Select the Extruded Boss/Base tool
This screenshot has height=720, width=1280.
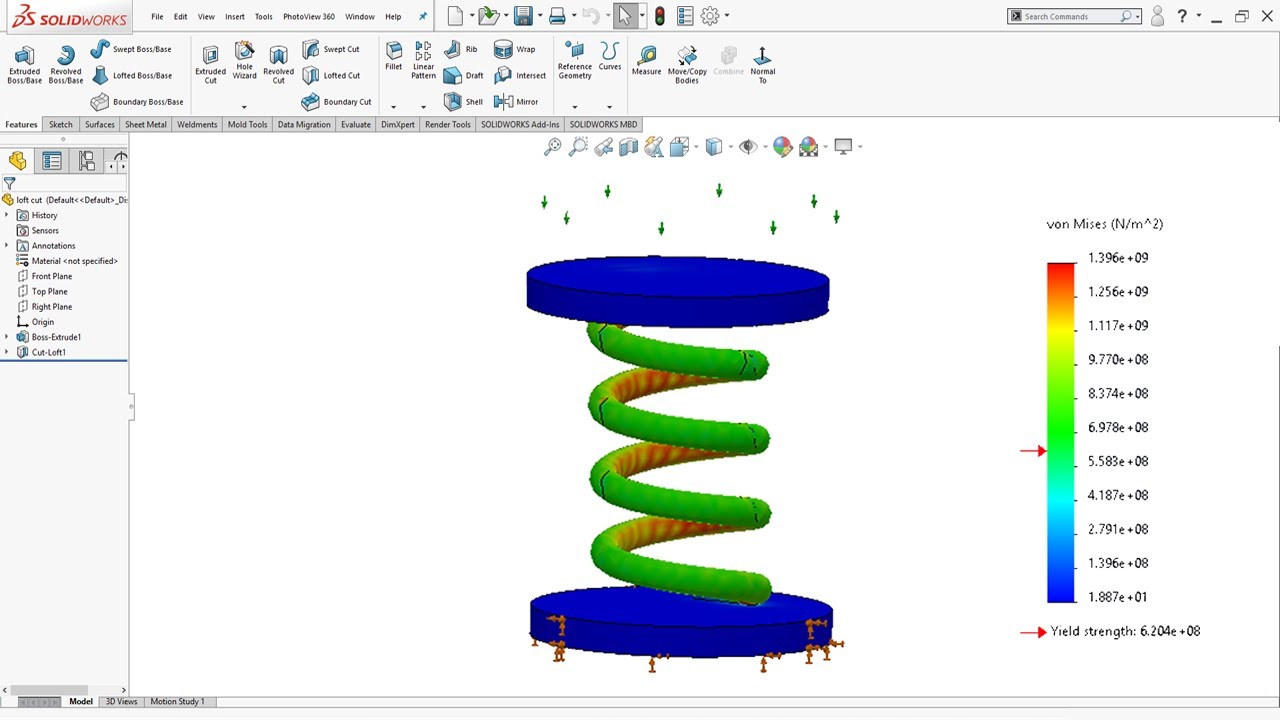(24, 63)
